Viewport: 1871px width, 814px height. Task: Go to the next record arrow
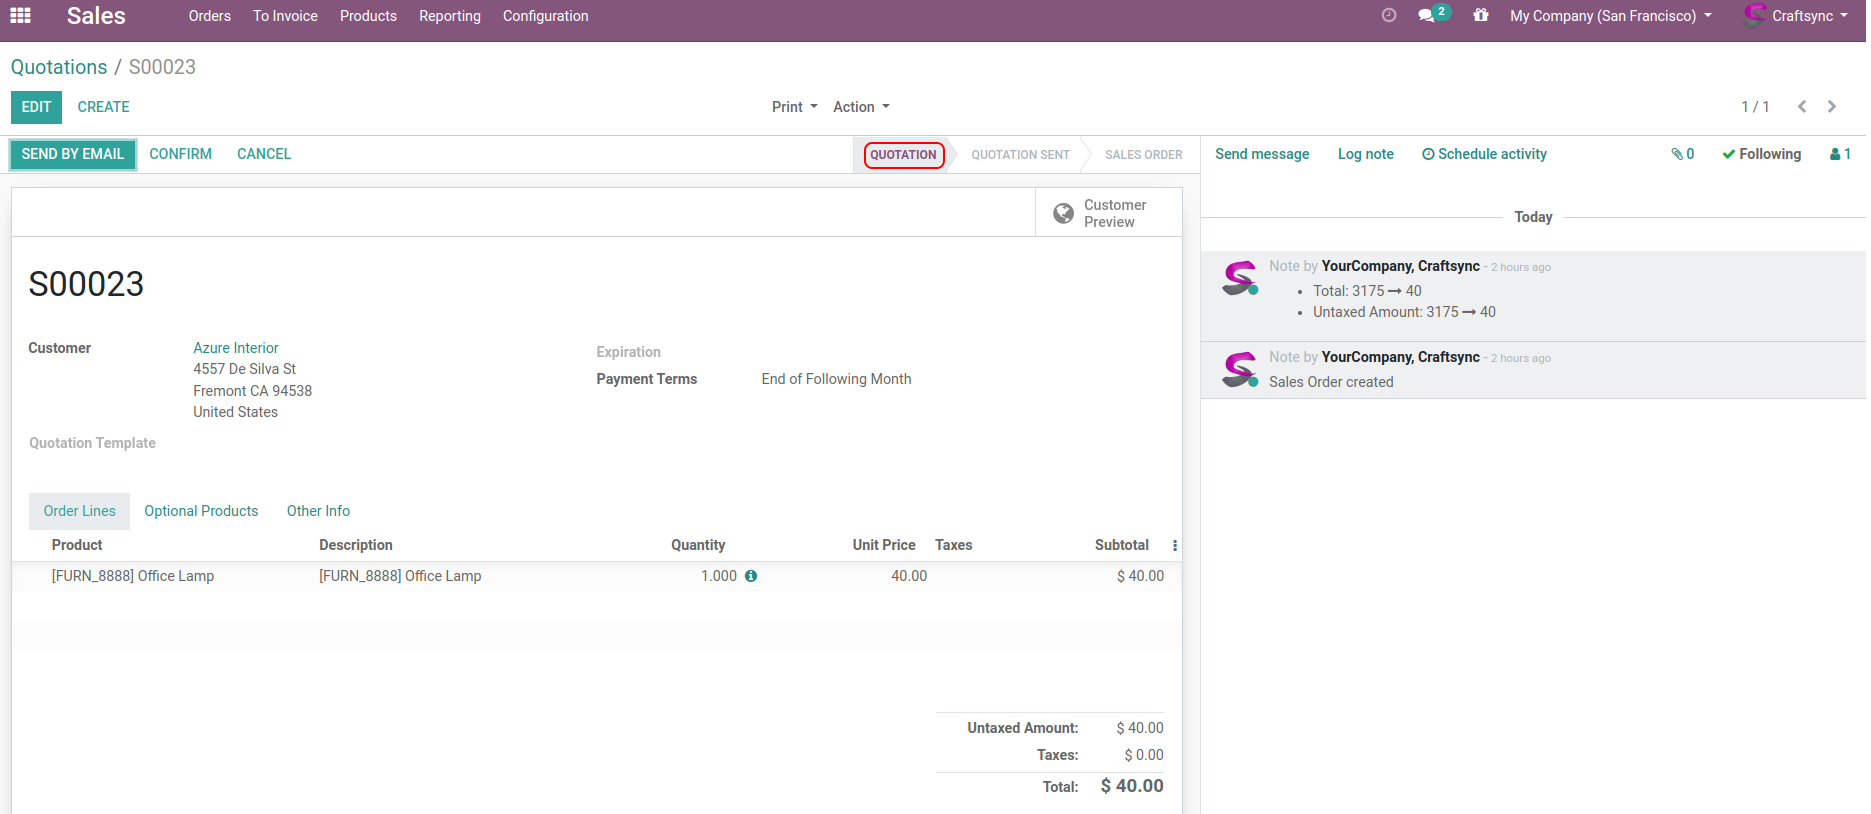(1832, 107)
